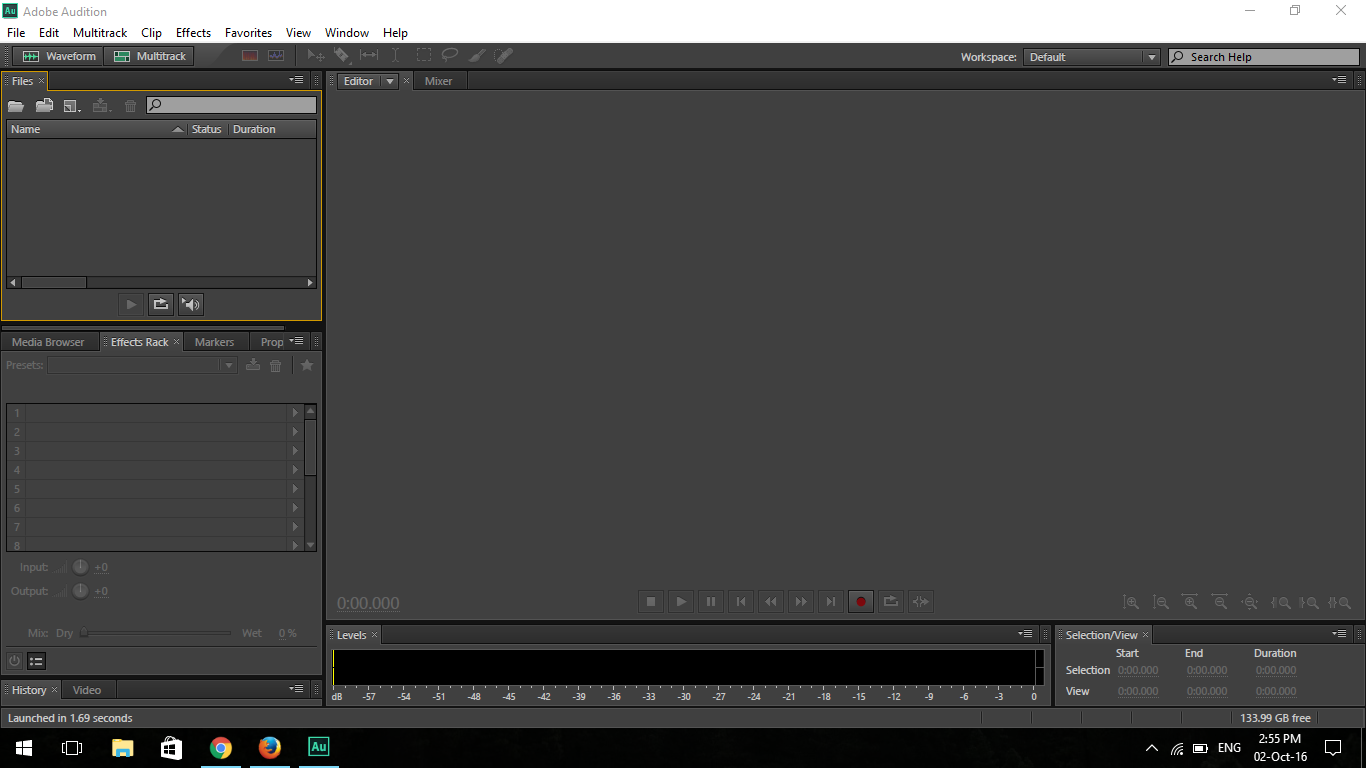Click the red Record button
The width and height of the screenshot is (1366, 768).
861,601
